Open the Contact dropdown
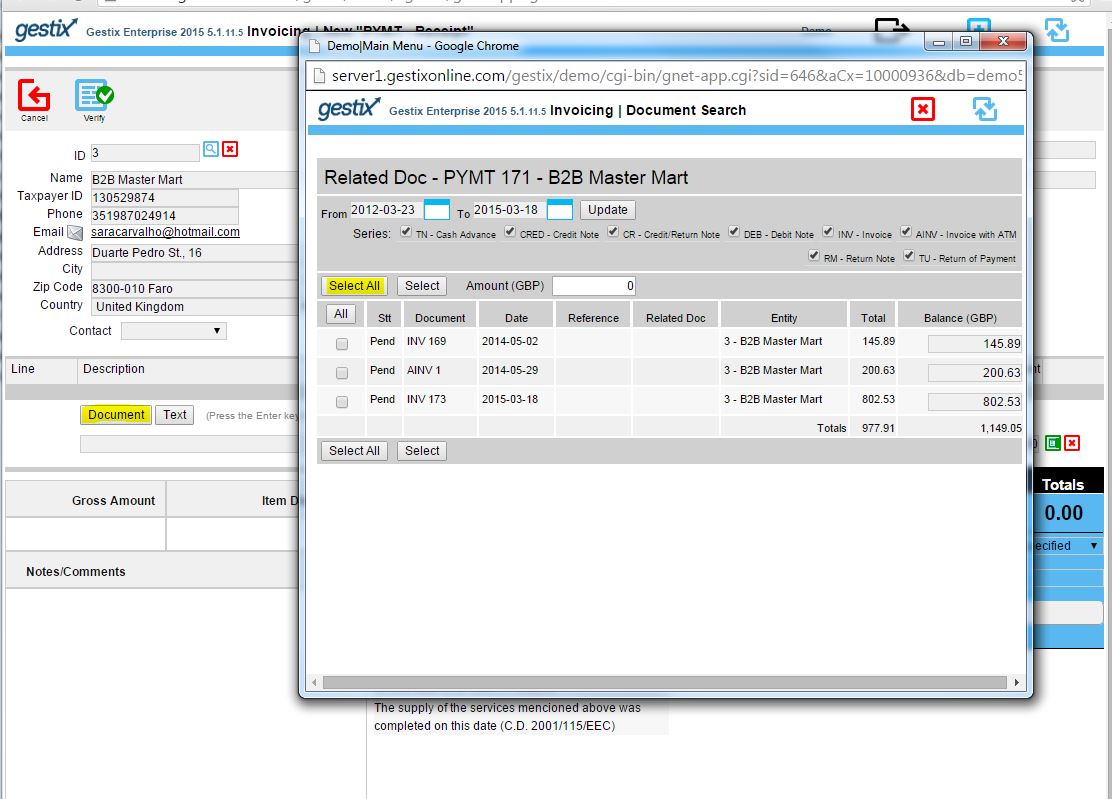Screen dimensions: 1112x799 click(x=174, y=331)
